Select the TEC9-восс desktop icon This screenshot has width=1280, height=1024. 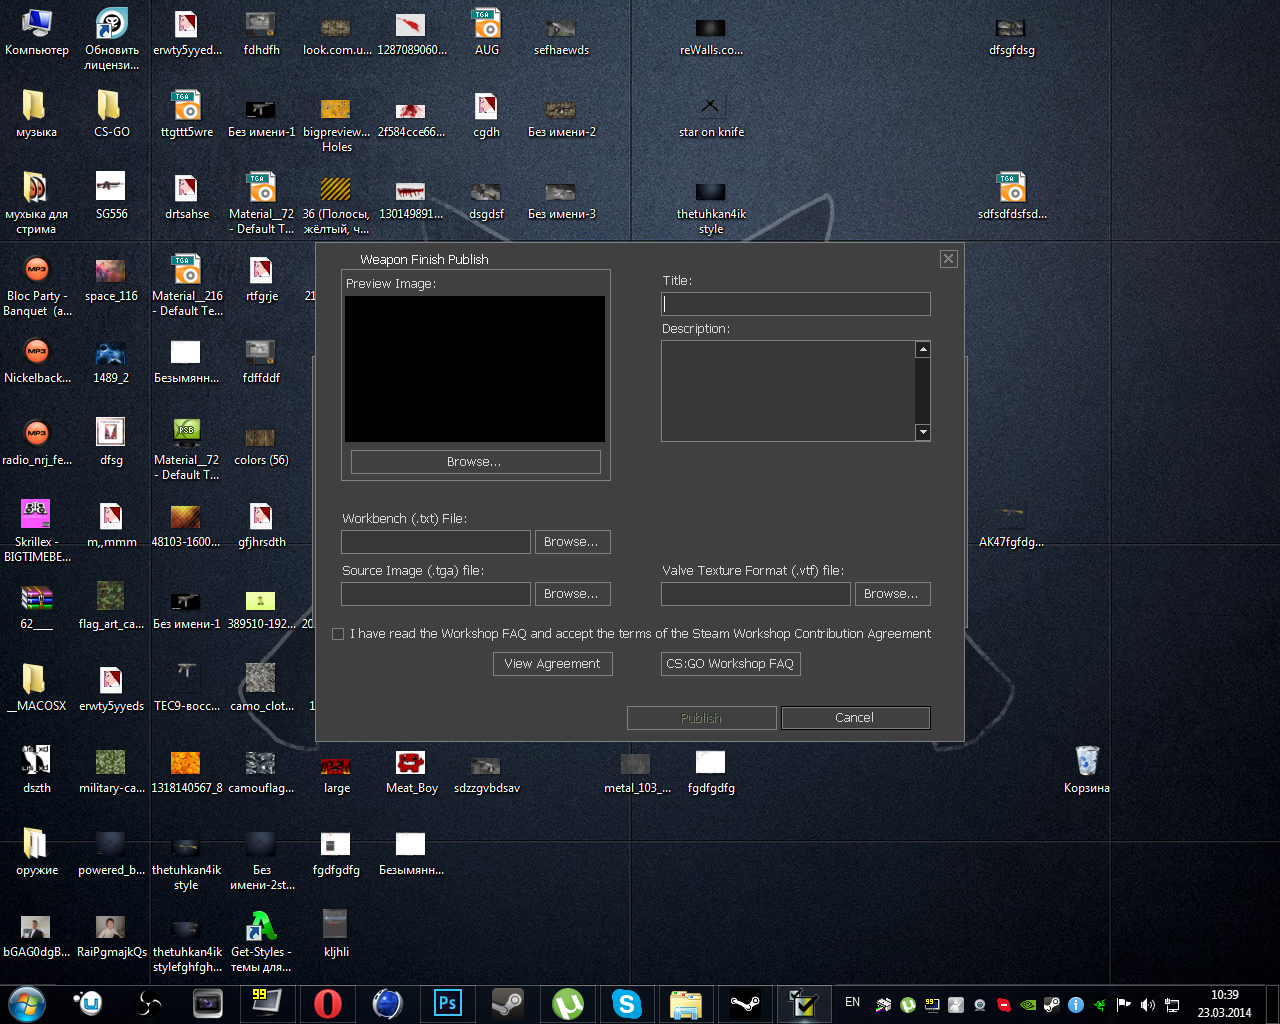click(x=187, y=688)
